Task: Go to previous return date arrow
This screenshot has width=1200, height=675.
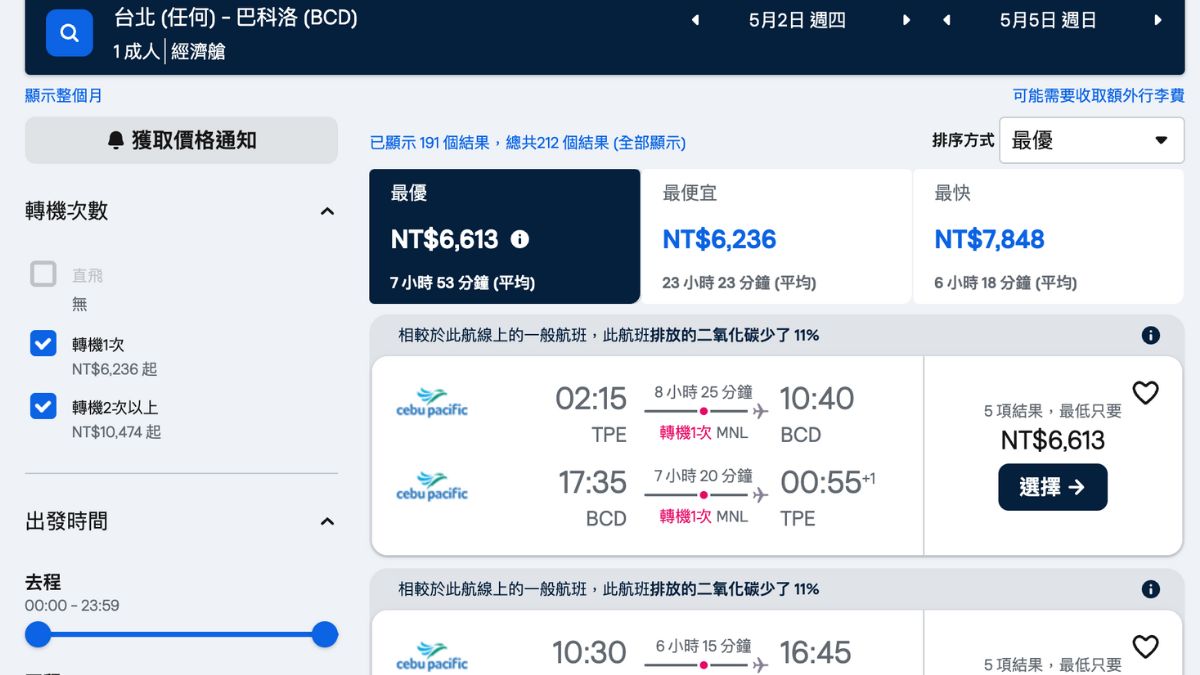Action: coord(946,20)
